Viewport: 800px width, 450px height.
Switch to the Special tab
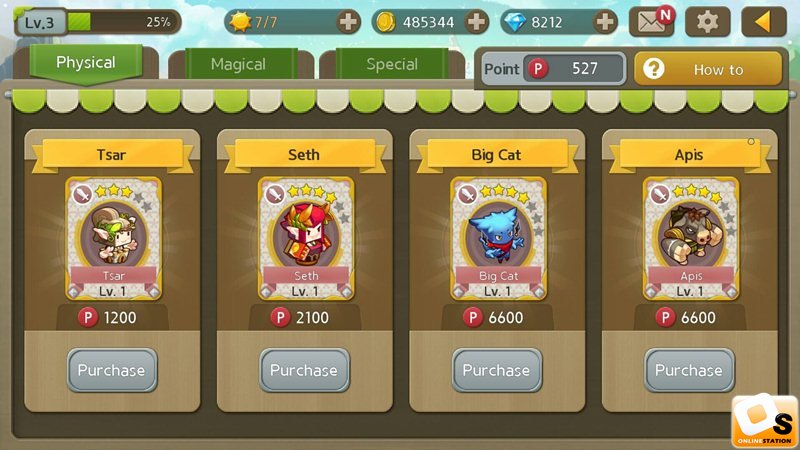[392, 64]
